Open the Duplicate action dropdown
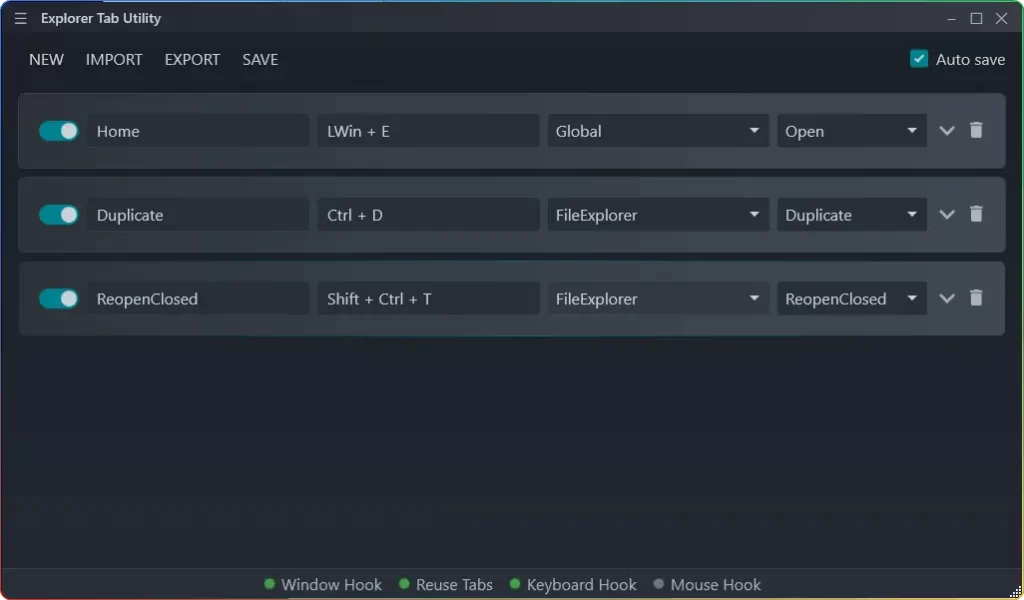This screenshot has height=600, width=1024. point(852,215)
